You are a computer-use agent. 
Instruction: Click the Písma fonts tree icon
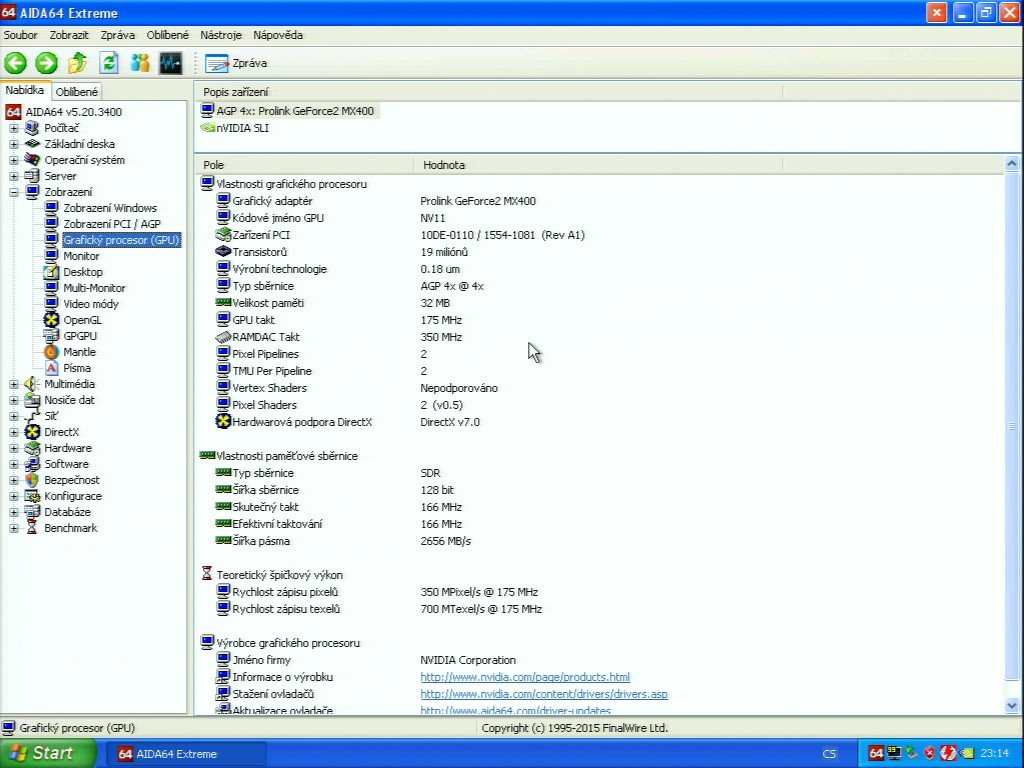(x=51, y=368)
